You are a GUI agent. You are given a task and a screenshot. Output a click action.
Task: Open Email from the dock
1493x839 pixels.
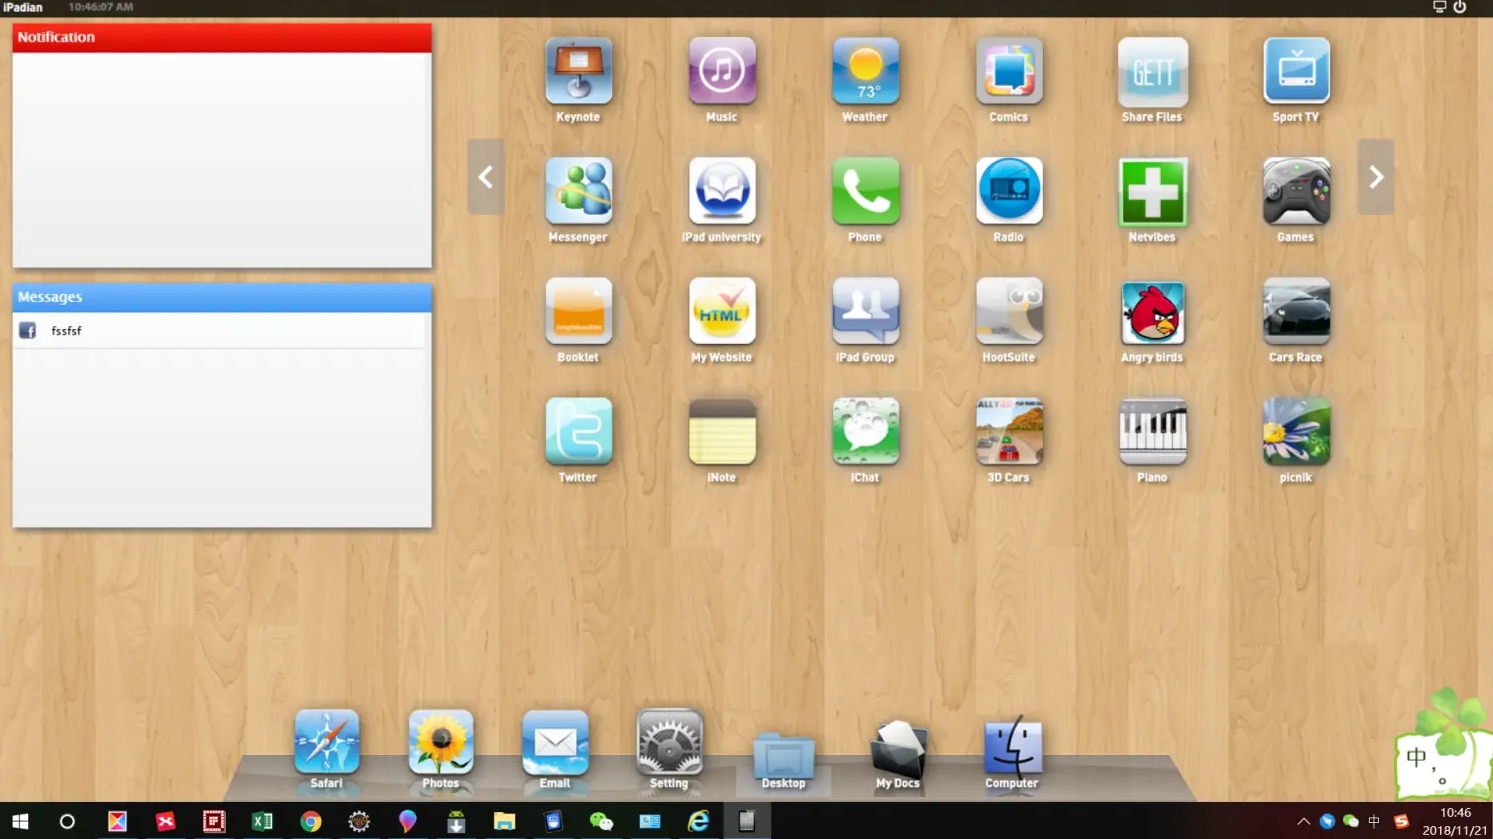coord(555,742)
